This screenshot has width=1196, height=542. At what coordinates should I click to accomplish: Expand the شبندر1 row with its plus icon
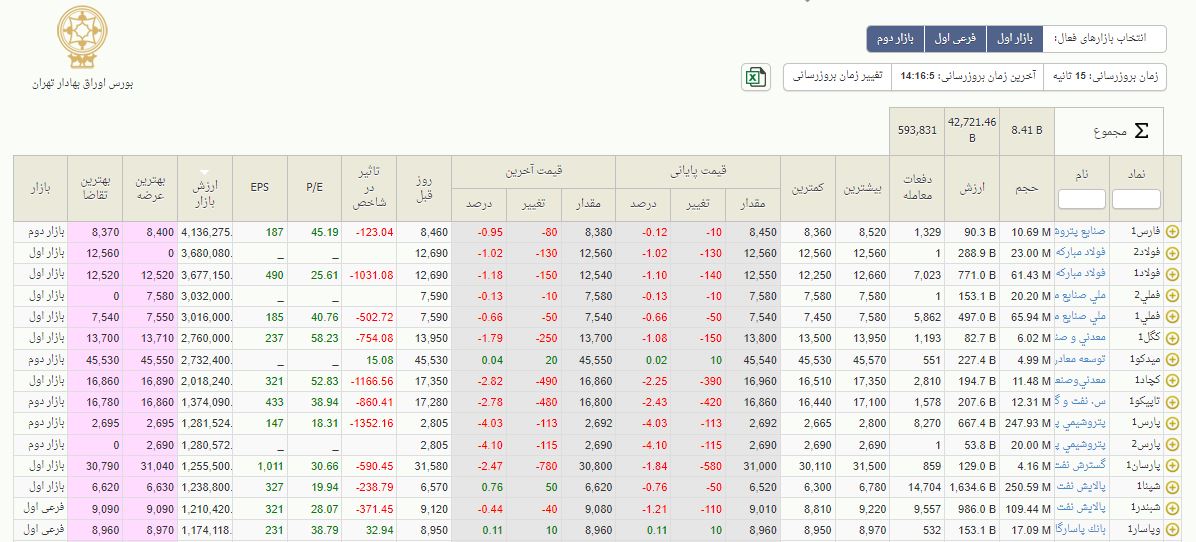1172,508
